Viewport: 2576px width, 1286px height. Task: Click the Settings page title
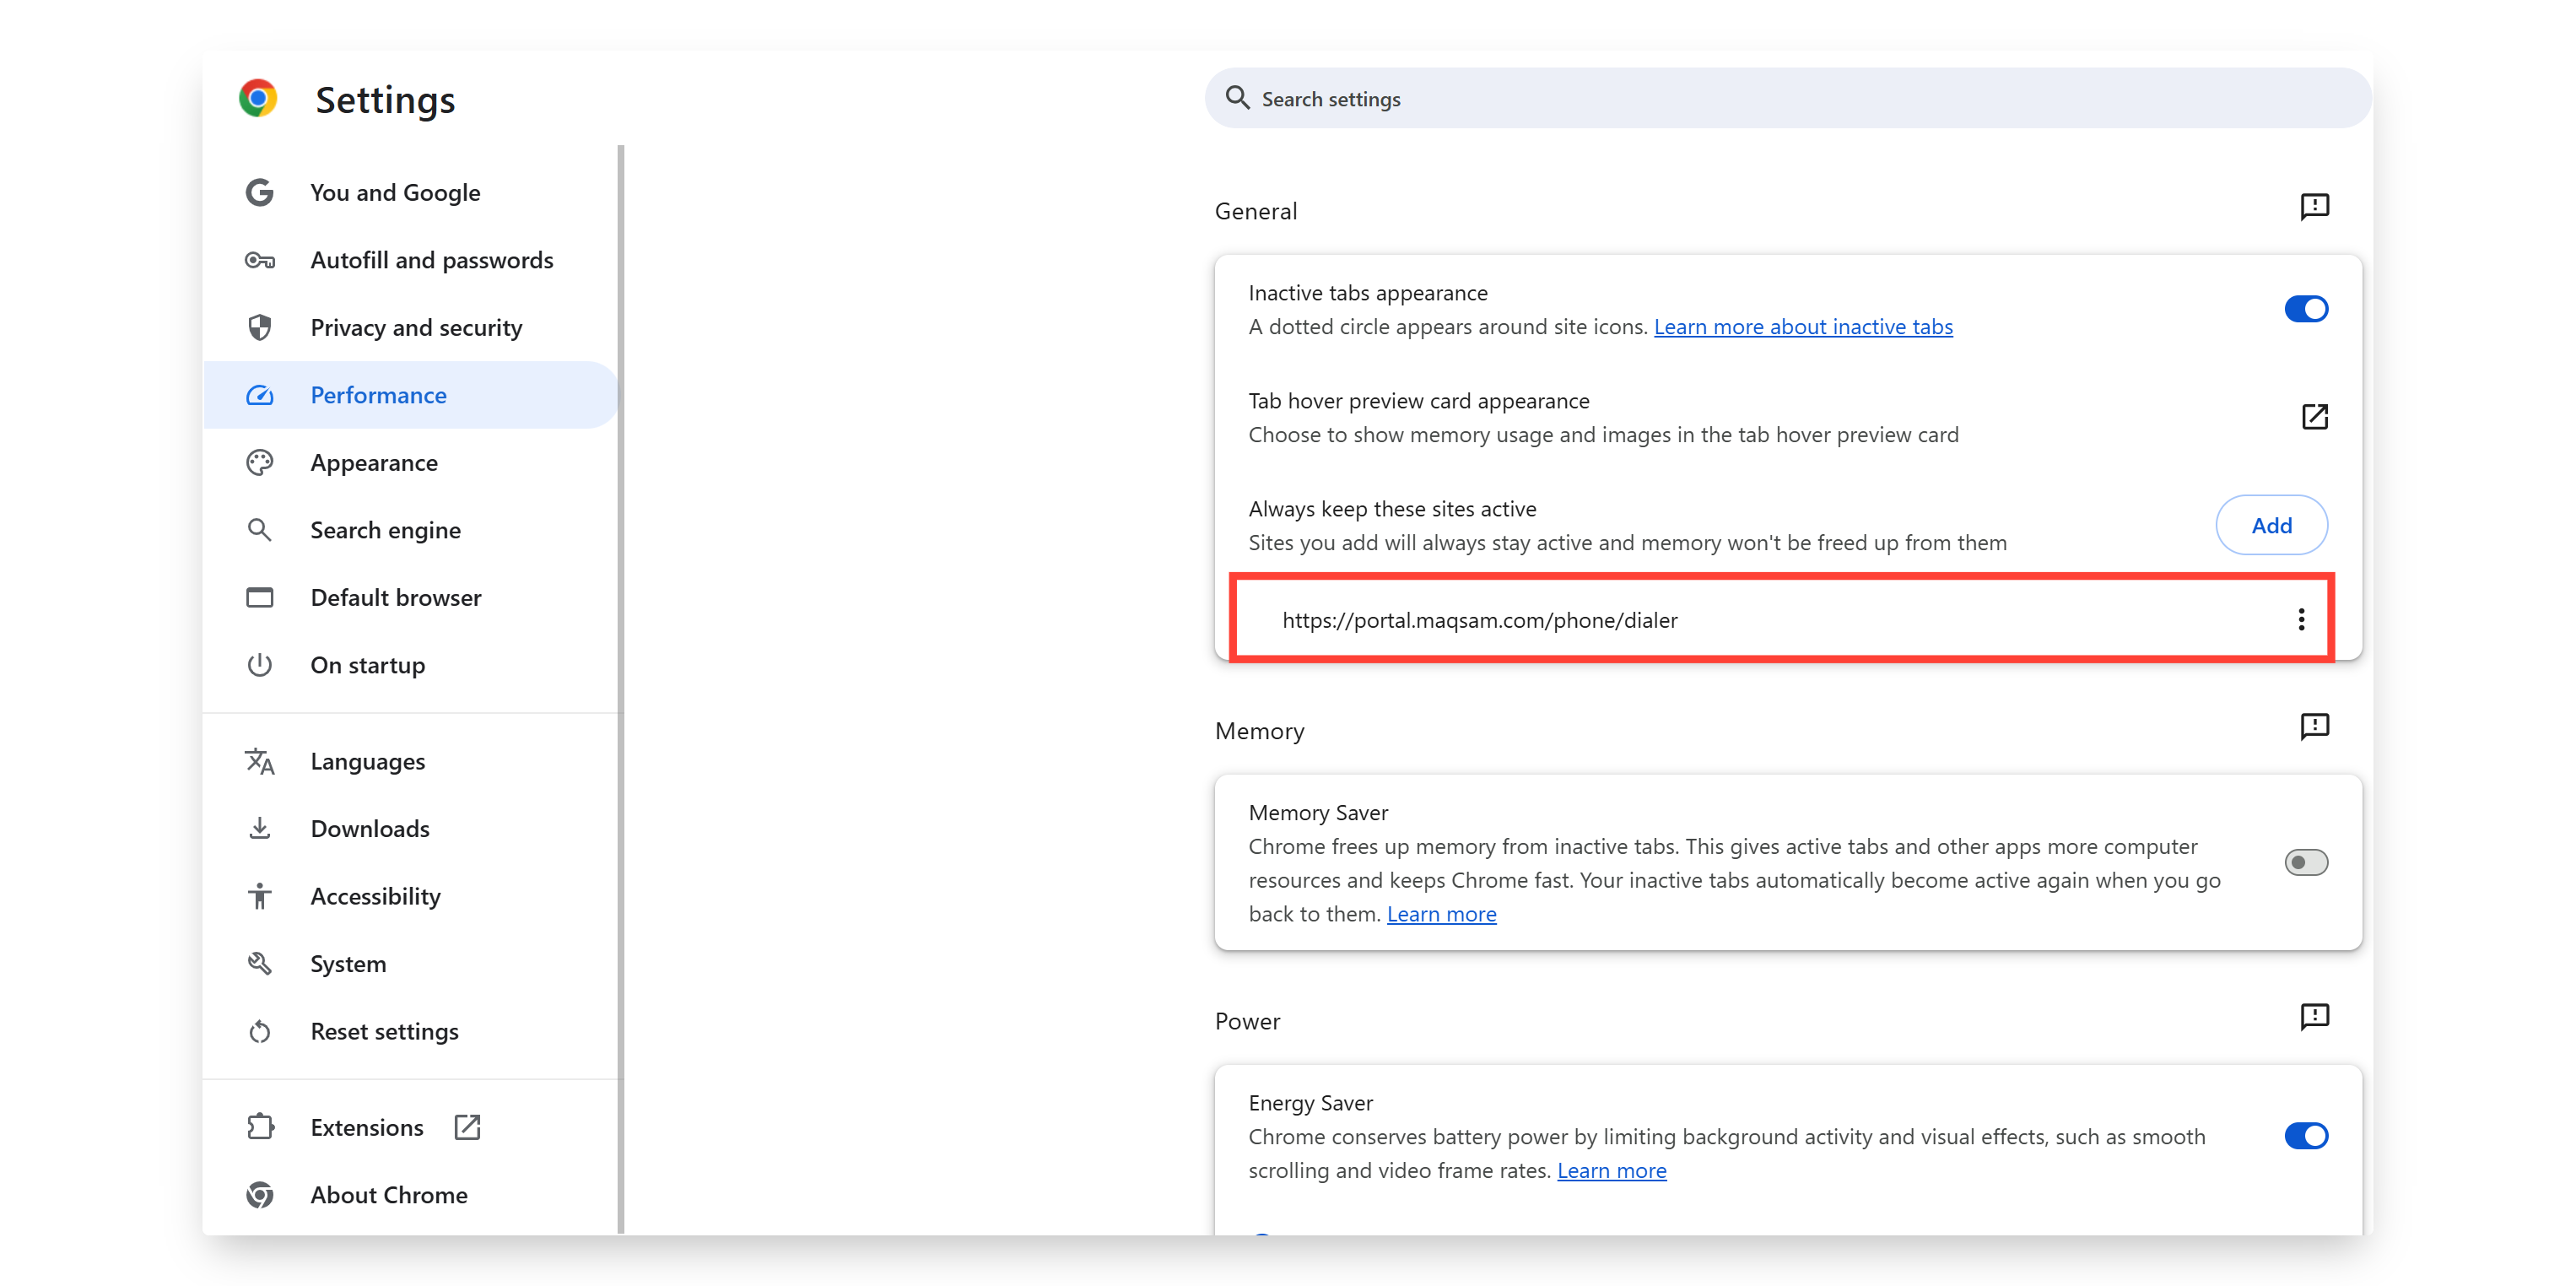[385, 100]
